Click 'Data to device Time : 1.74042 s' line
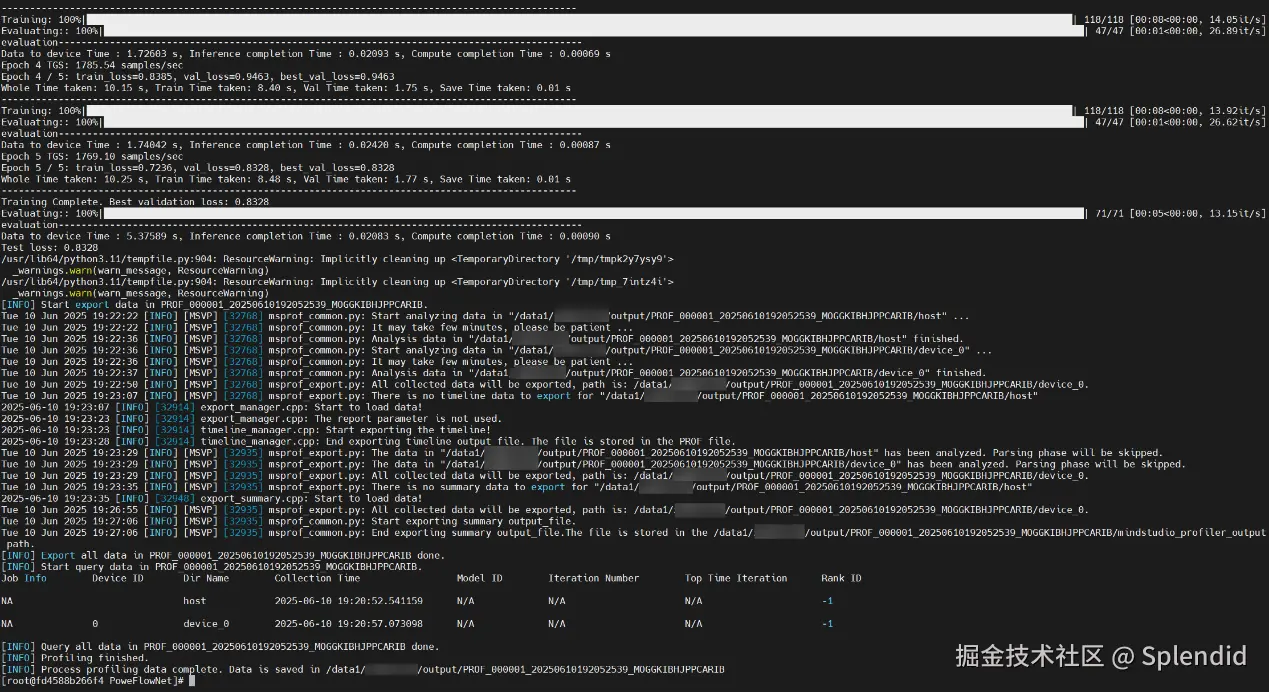Viewport: 1269px width, 692px height. tap(306, 145)
